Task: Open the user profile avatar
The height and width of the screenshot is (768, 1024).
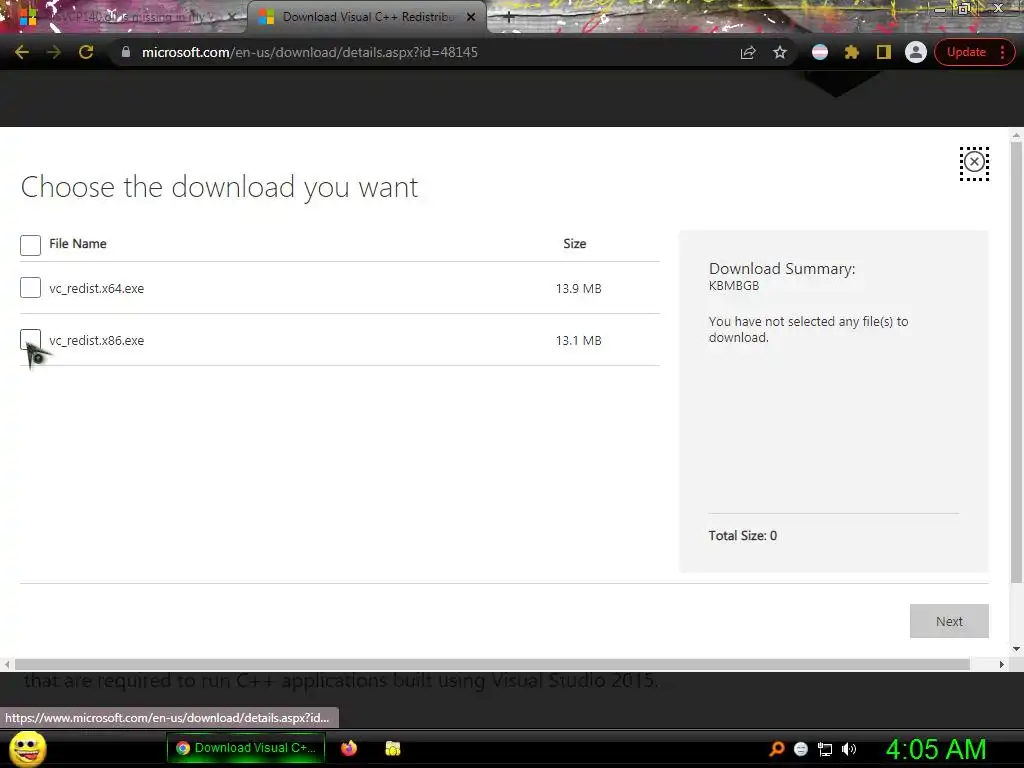Action: (x=916, y=52)
